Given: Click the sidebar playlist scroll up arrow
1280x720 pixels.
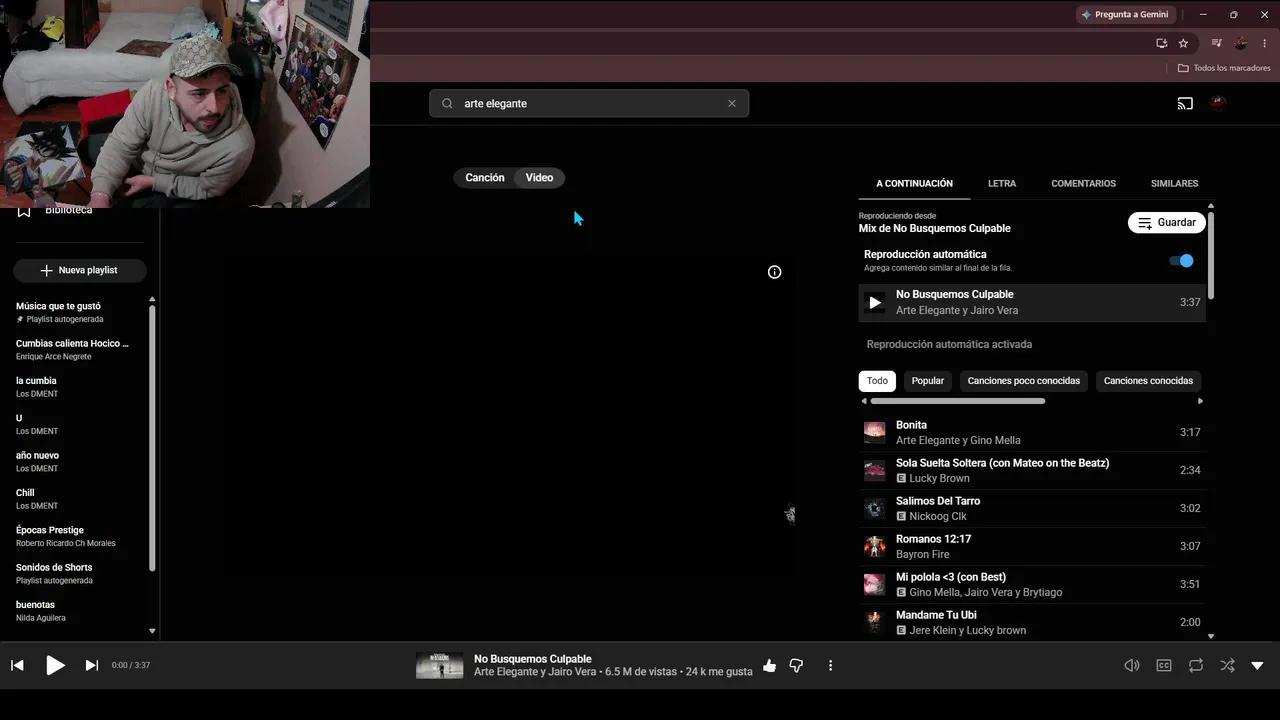Looking at the screenshot, I should (152, 299).
